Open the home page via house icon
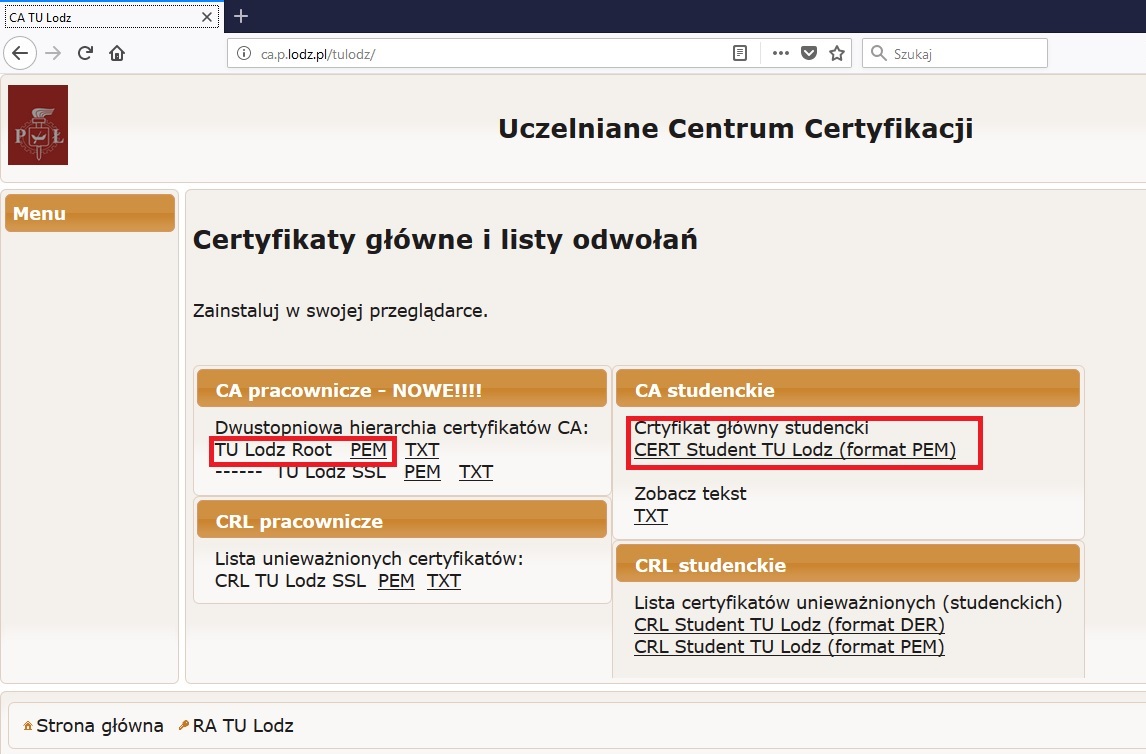This screenshot has width=1146, height=754. [117, 53]
